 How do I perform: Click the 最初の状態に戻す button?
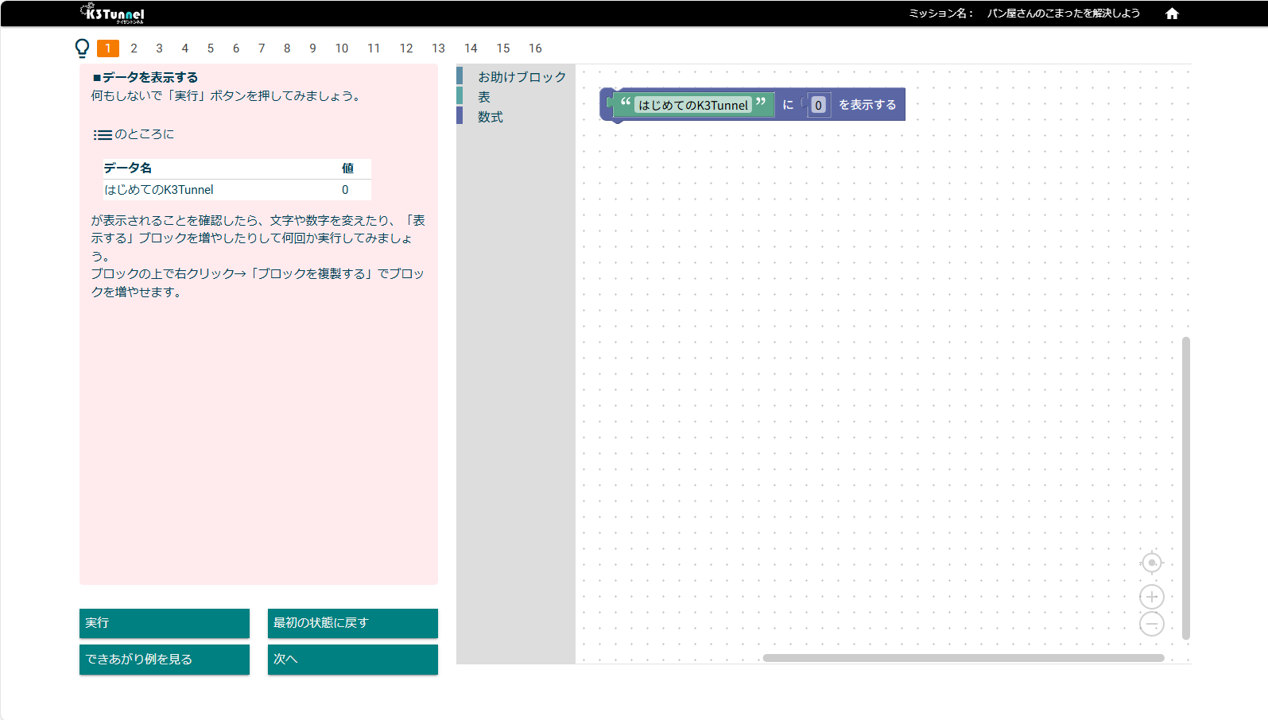(352, 623)
